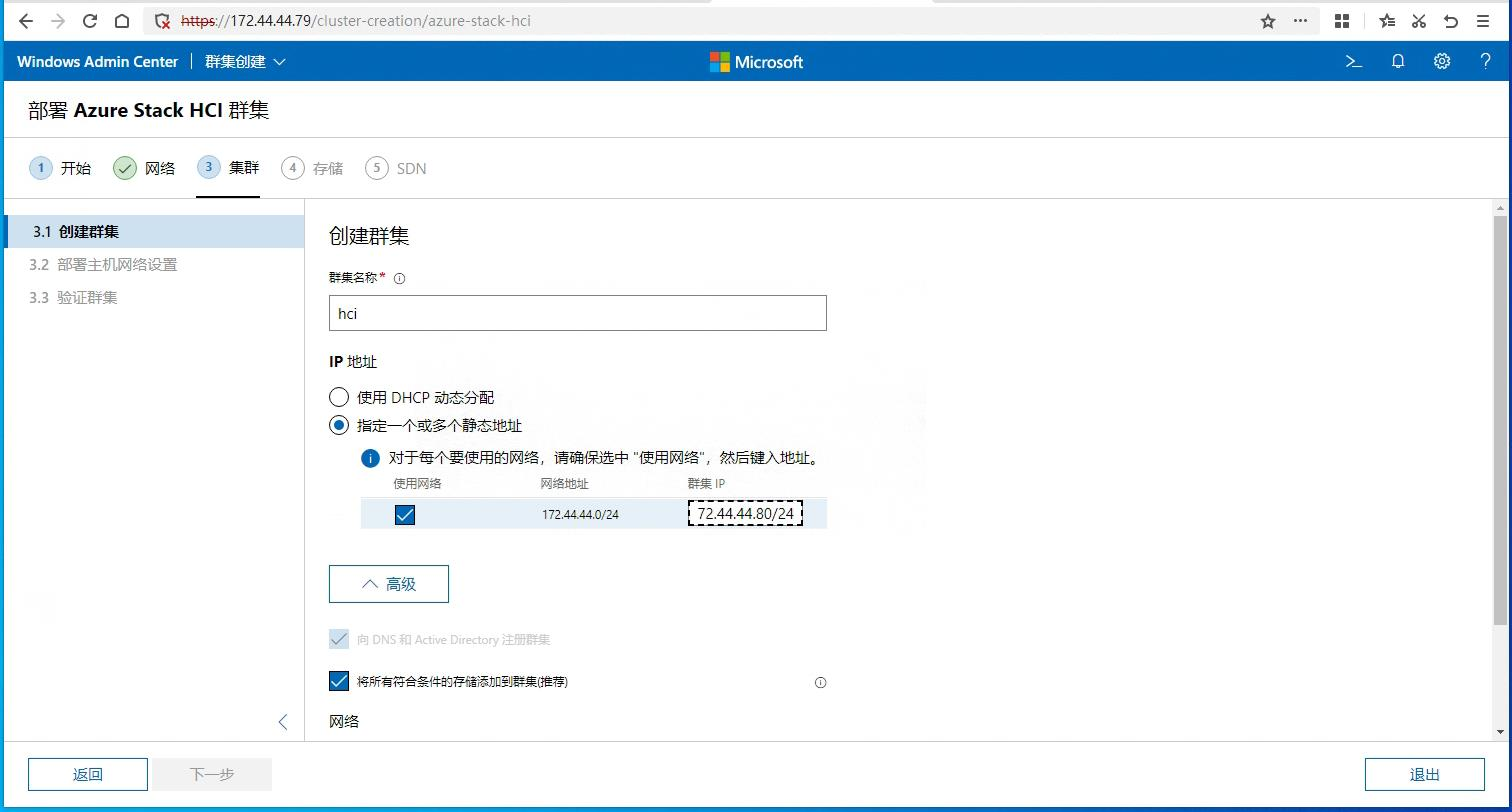Select 3.2 部署主机网络设置 in sidebar
The image size is (1512, 812).
click(155, 264)
